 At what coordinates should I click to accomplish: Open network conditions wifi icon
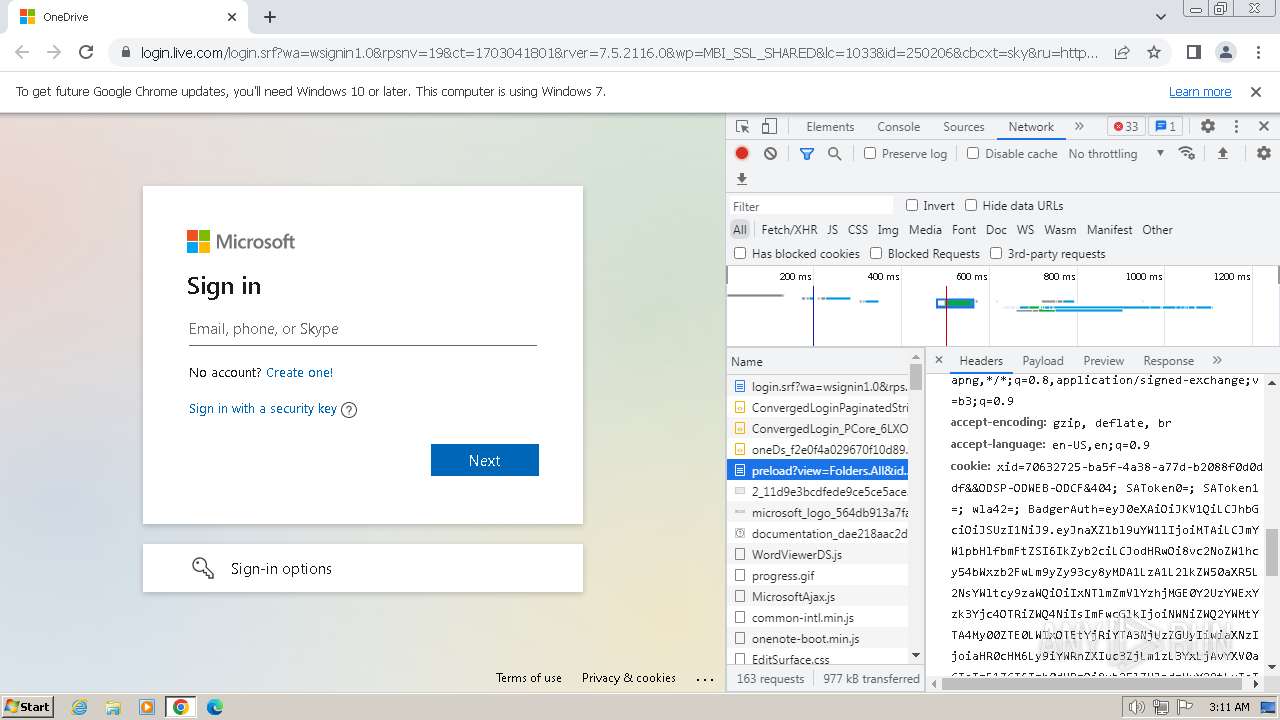click(x=1187, y=153)
